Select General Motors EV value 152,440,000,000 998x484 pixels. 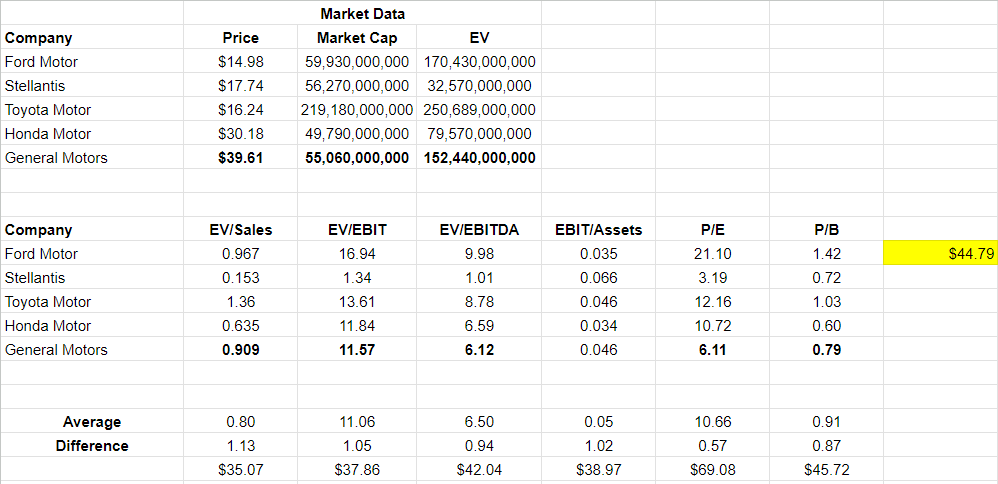click(479, 158)
